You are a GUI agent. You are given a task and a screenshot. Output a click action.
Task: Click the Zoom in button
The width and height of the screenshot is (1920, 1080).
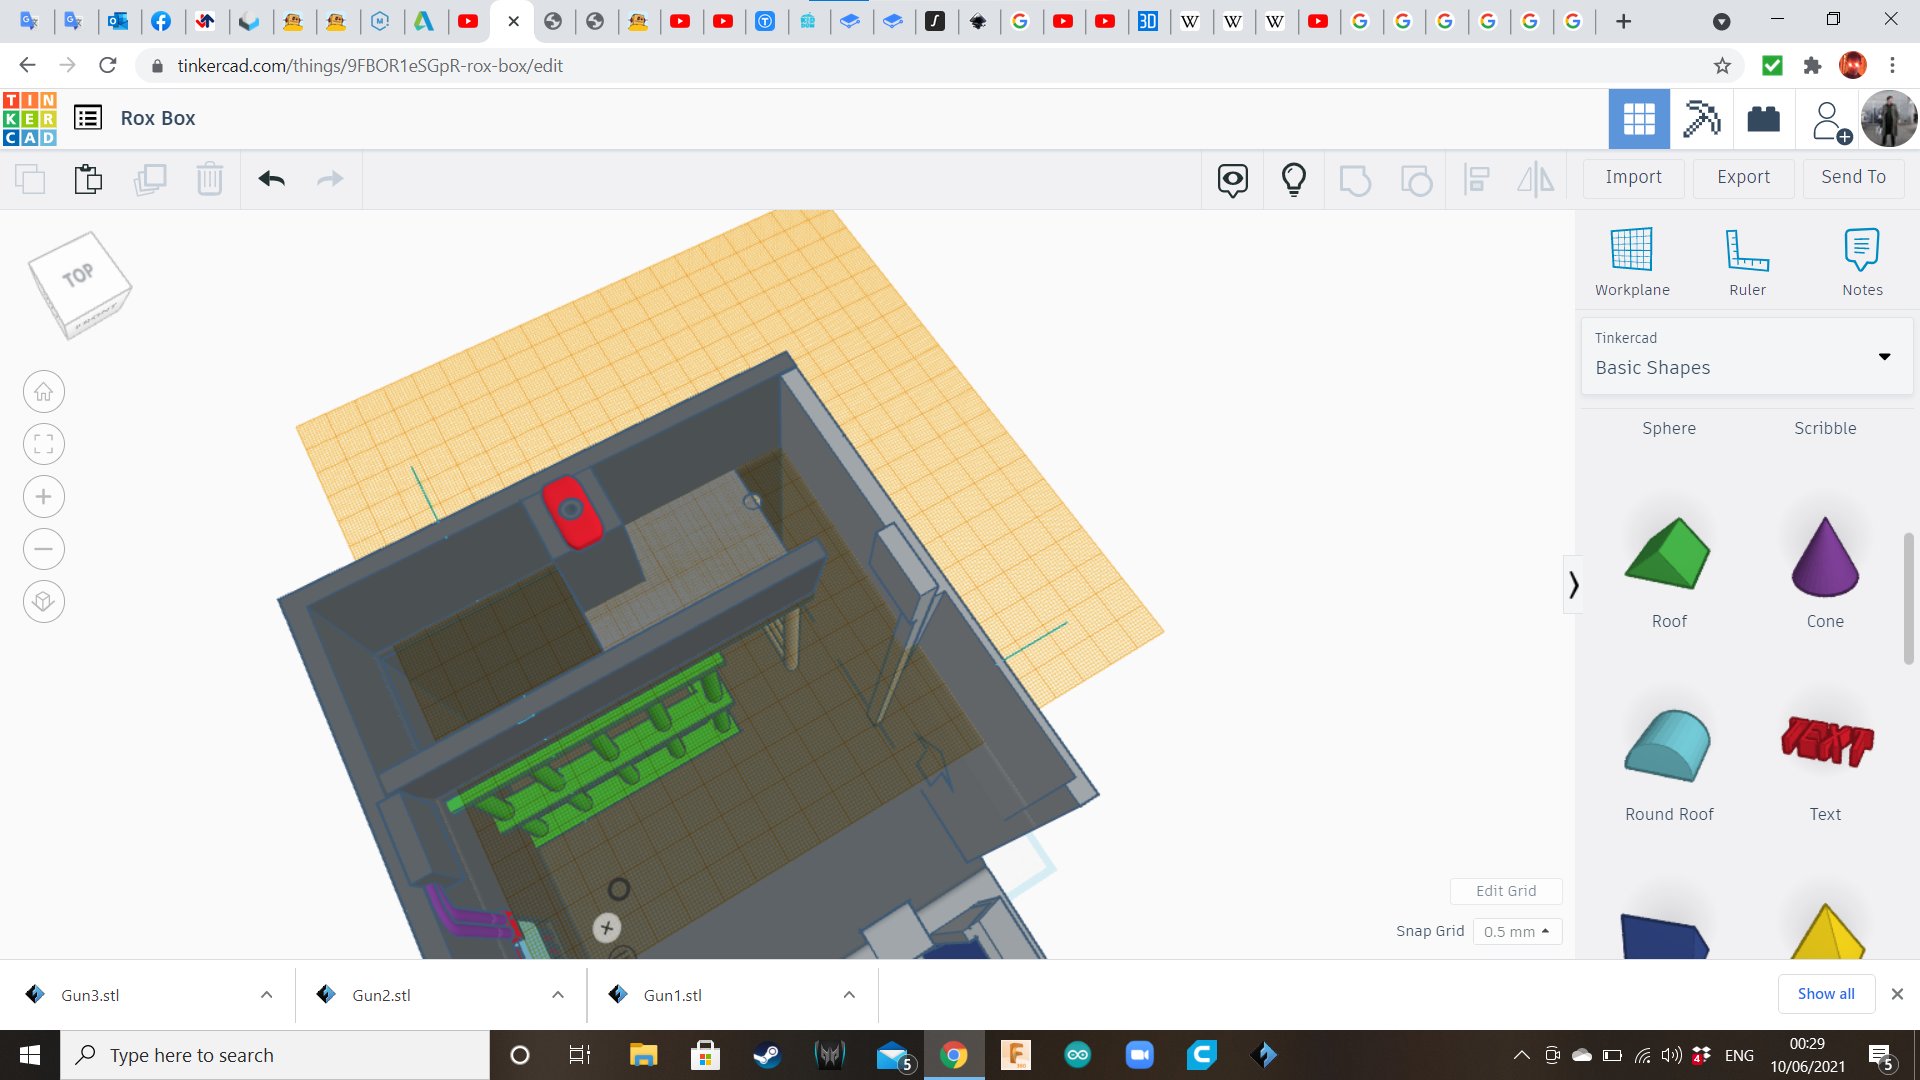(x=44, y=497)
